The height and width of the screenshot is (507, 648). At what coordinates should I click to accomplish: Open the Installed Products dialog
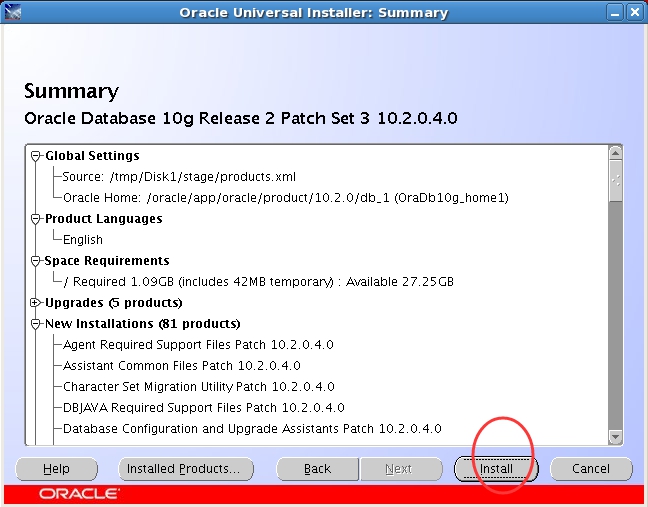[x=186, y=469]
